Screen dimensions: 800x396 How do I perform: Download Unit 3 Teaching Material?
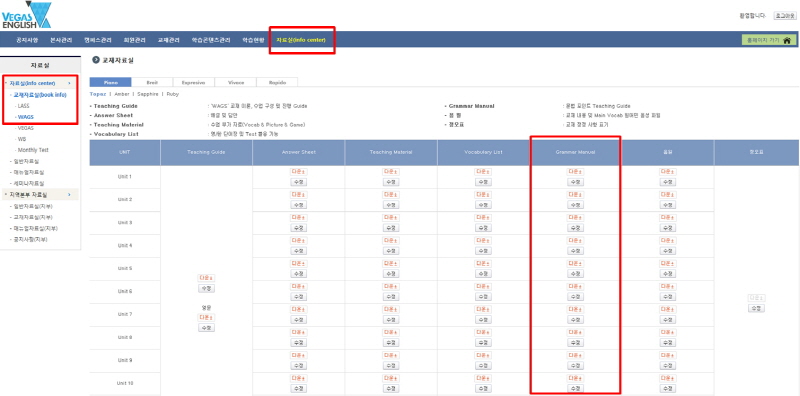pyautogui.click(x=390, y=217)
